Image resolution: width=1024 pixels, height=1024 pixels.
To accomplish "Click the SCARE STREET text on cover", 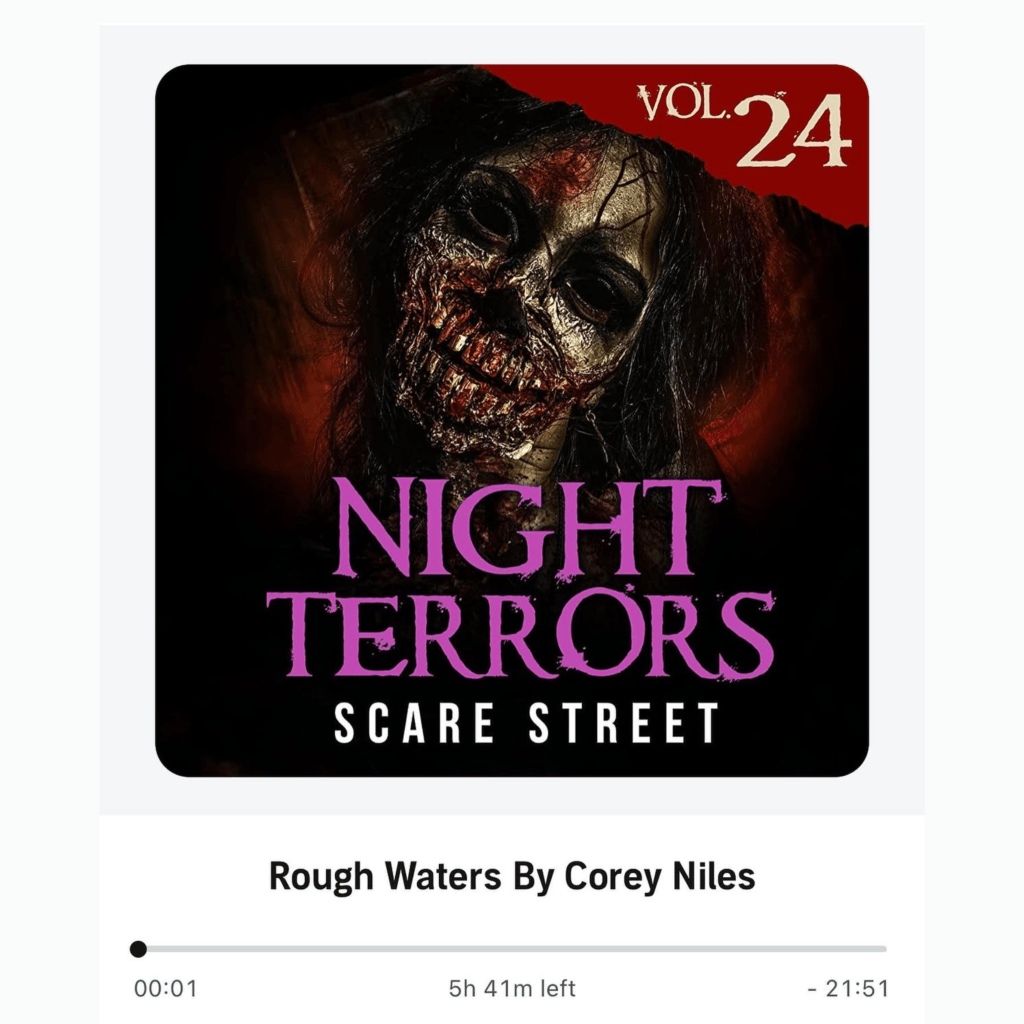I will (x=526, y=723).
